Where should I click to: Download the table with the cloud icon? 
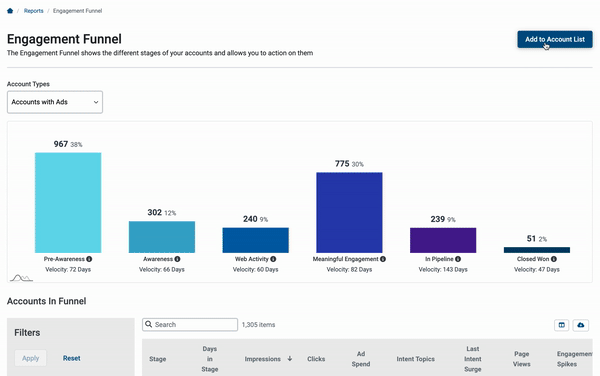[x=581, y=325]
